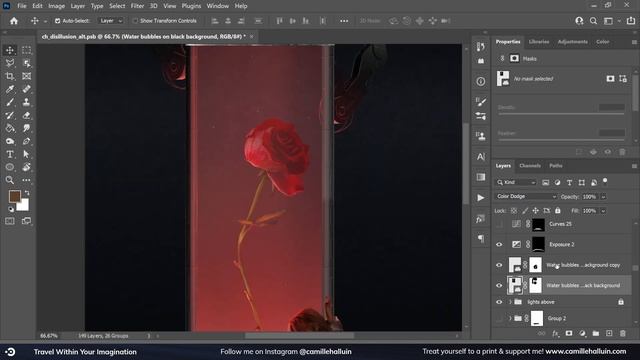Open the Actions play icon panel

point(481,198)
